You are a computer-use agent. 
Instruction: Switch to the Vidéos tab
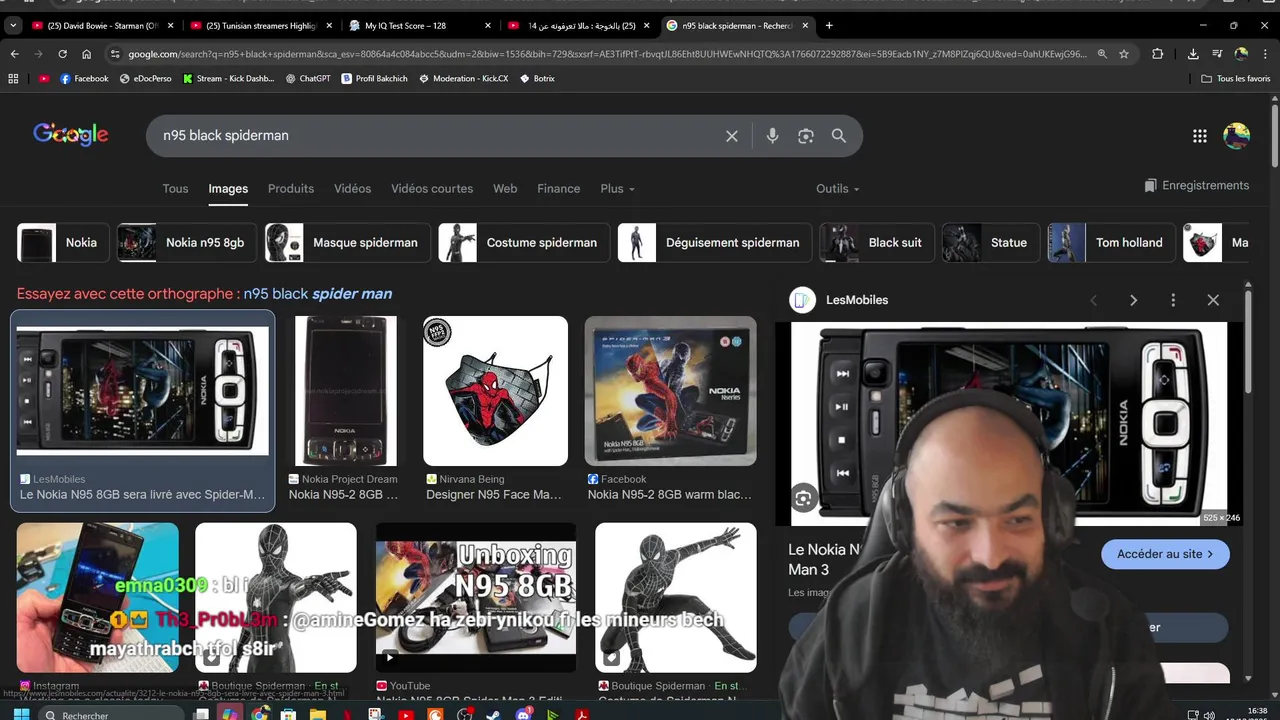click(352, 188)
